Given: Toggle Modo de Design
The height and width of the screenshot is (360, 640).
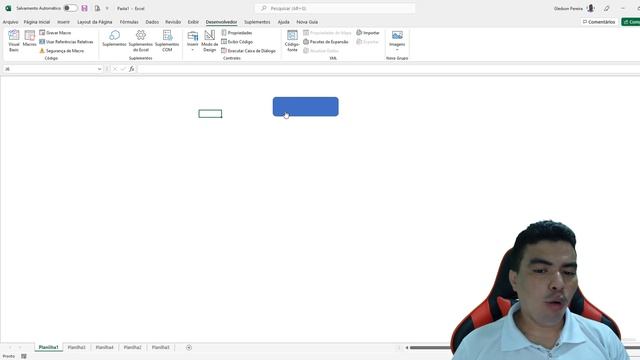Looking at the screenshot, I should coord(209,41).
